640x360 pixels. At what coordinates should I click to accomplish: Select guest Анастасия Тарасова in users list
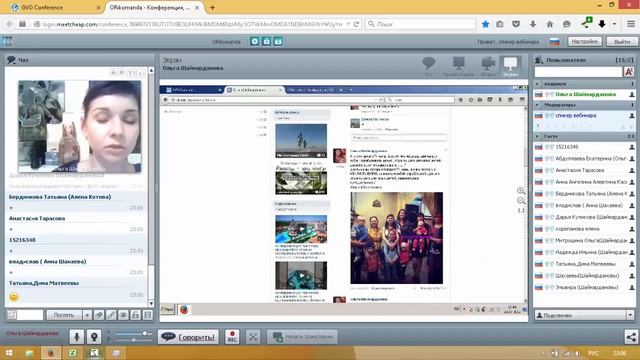pyautogui.click(x=584, y=170)
